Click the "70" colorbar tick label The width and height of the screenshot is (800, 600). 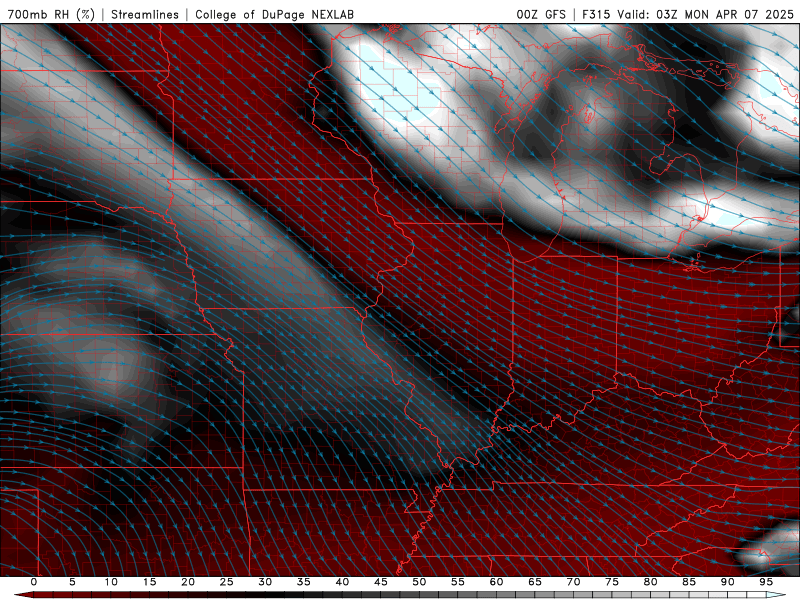[x=573, y=582]
